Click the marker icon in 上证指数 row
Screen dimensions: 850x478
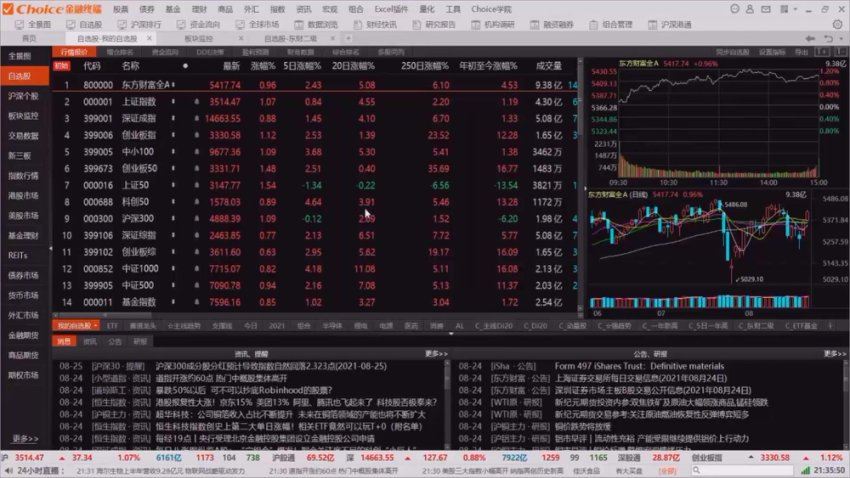(173, 101)
